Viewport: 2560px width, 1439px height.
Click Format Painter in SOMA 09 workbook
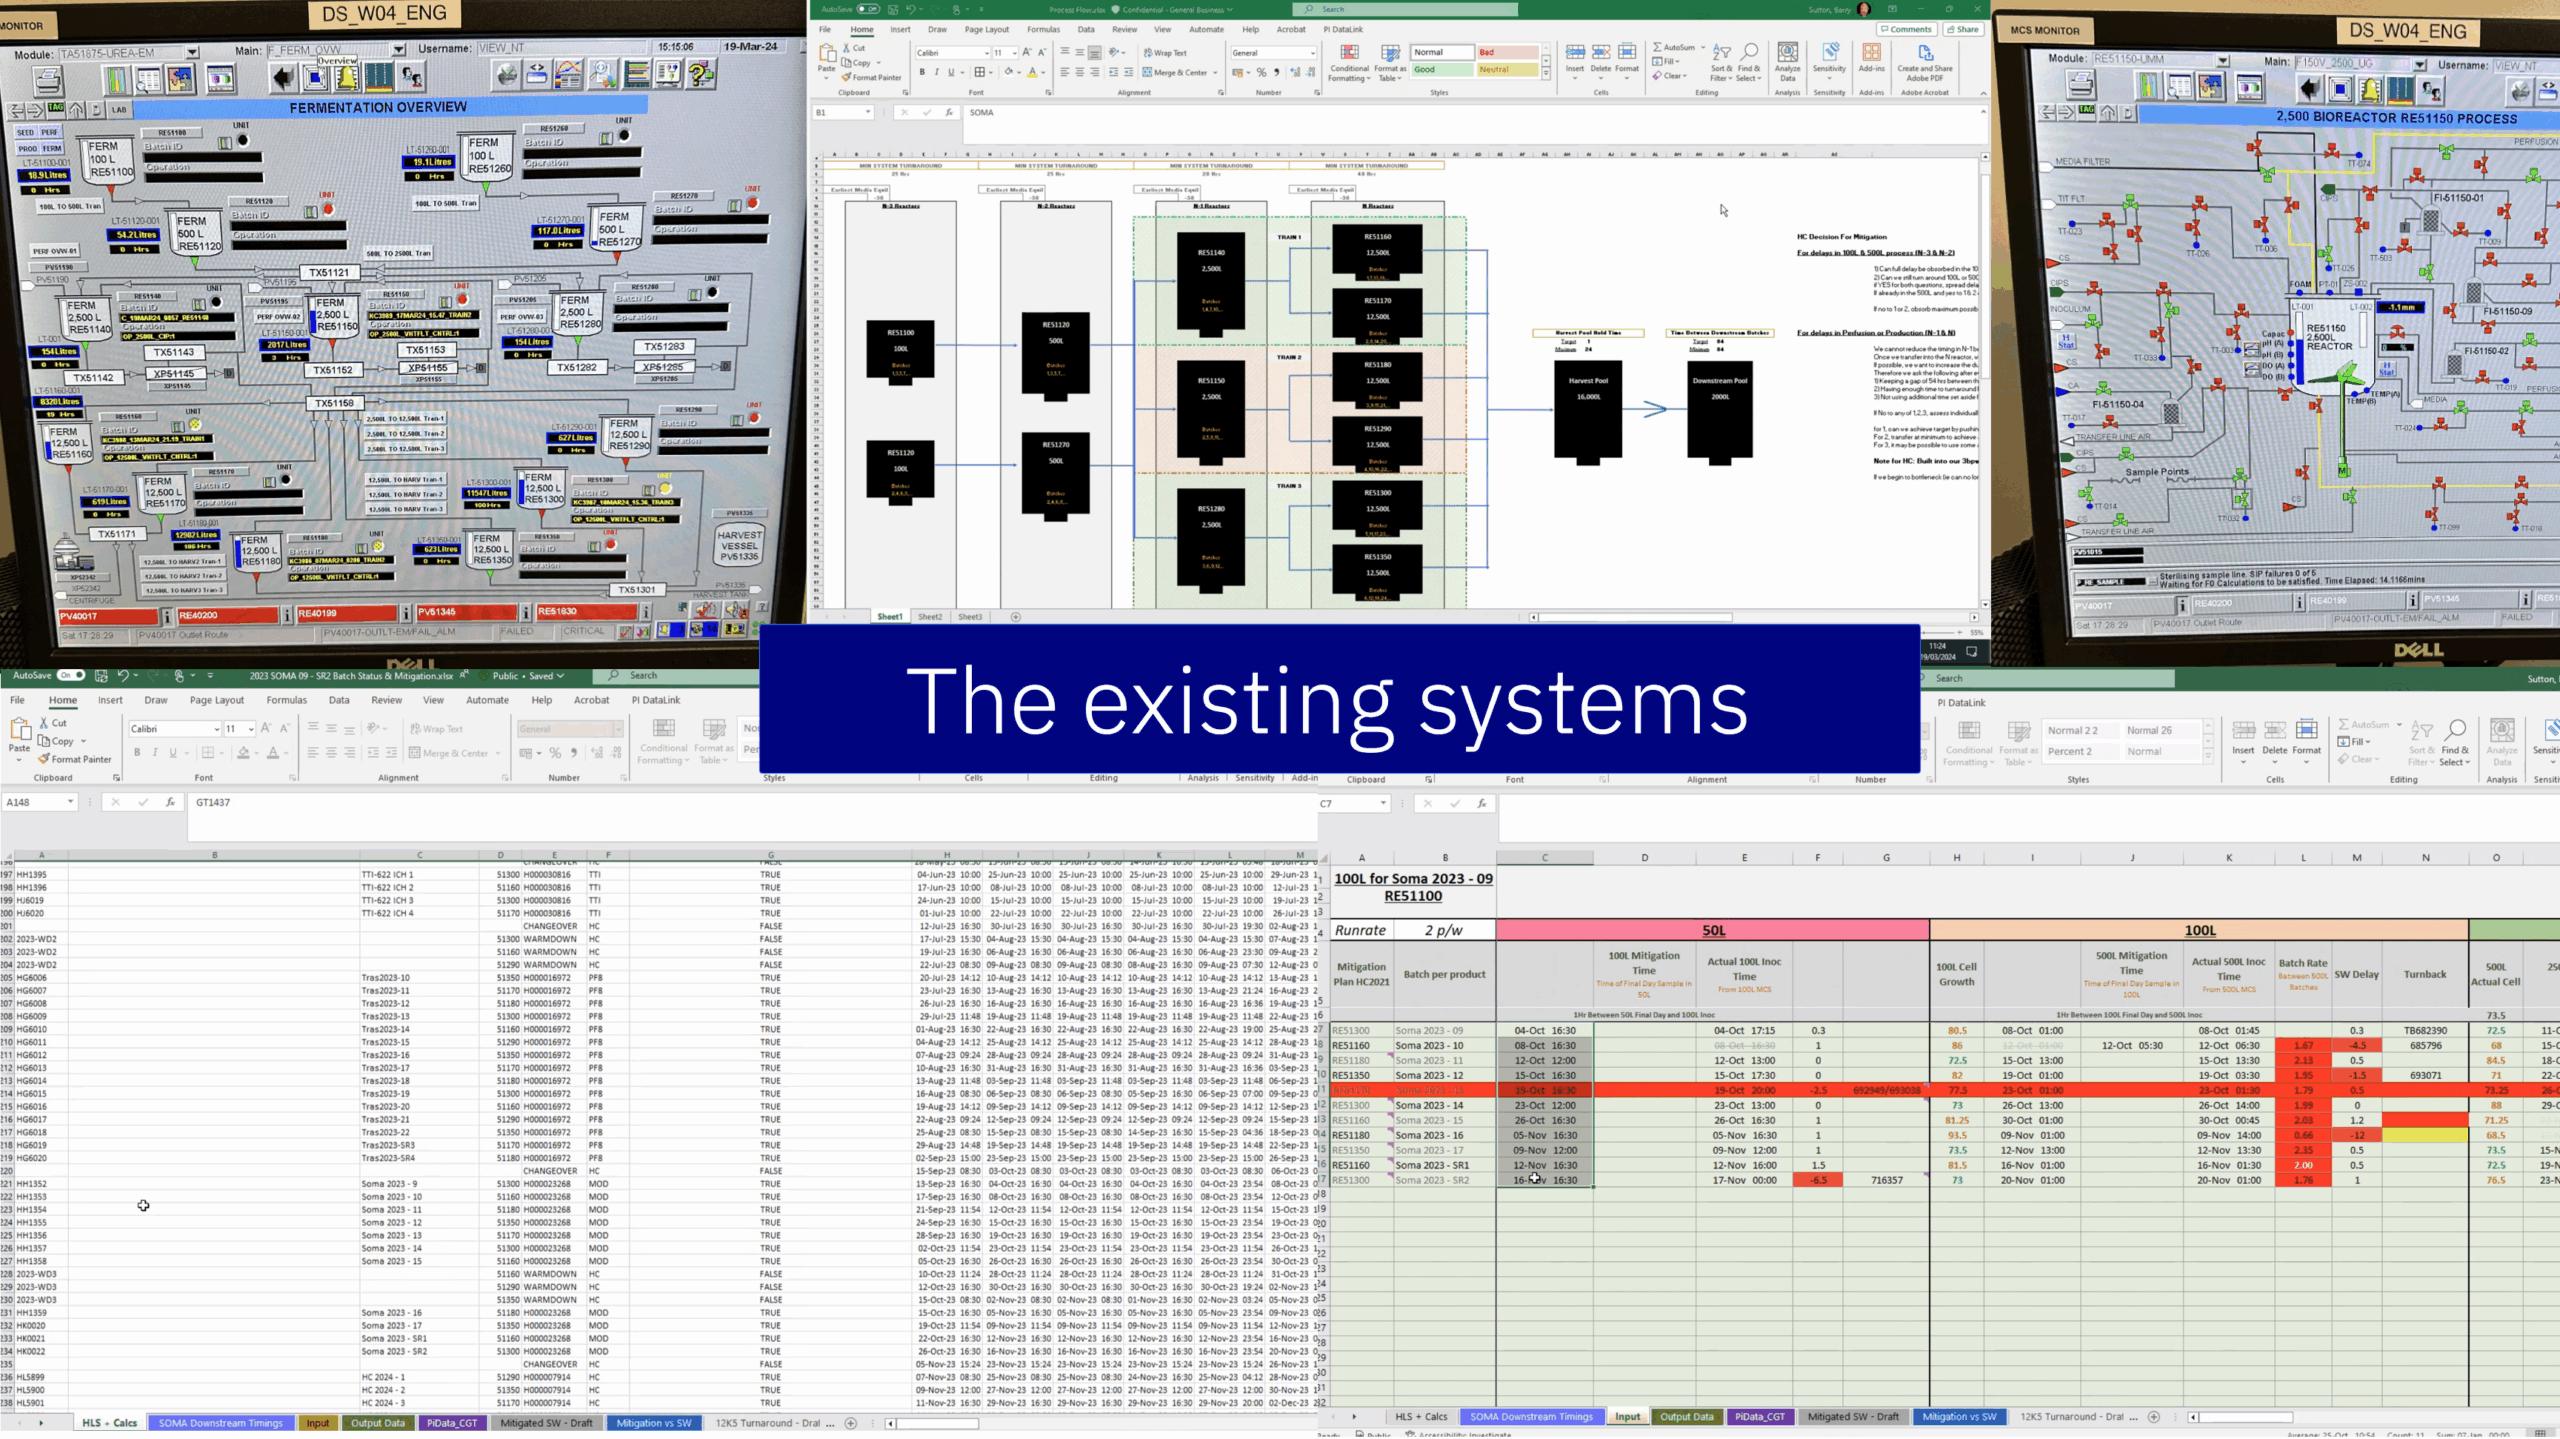click(x=75, y=759)
